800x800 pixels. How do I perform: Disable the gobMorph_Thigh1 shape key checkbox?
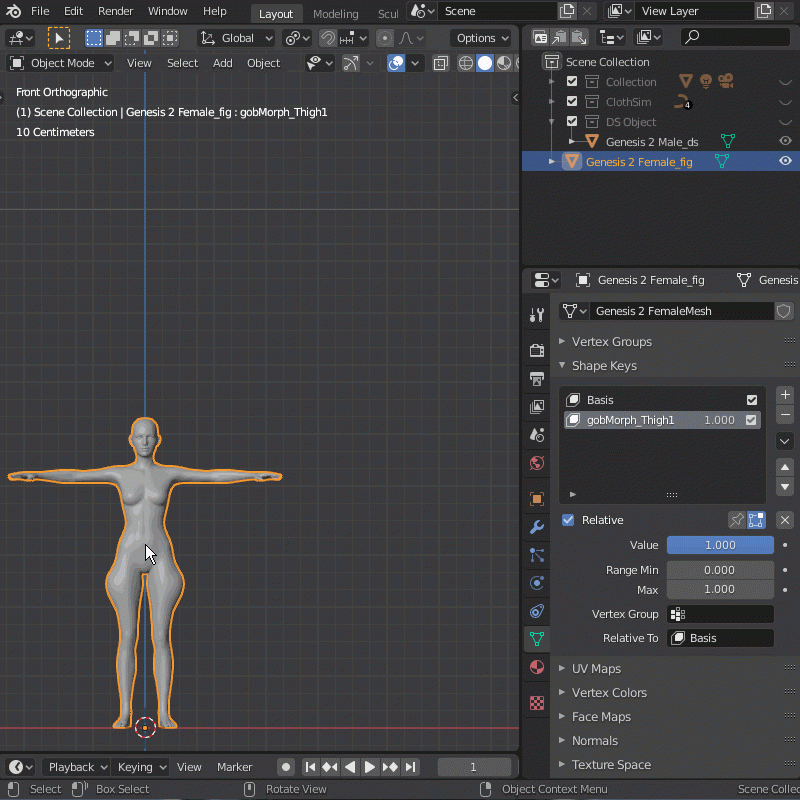[x=751, y=420]
